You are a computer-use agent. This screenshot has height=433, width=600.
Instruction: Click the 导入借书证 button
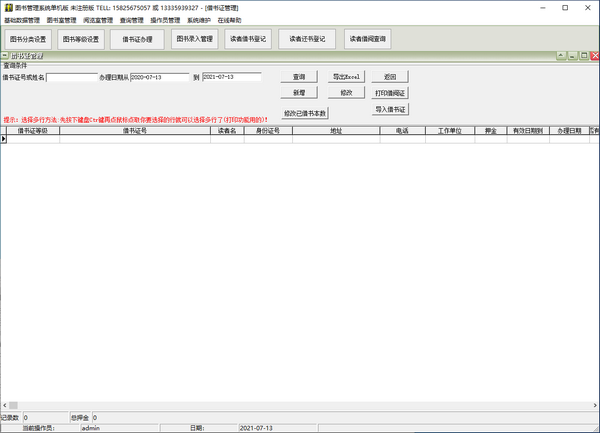(x=390, y=109)
